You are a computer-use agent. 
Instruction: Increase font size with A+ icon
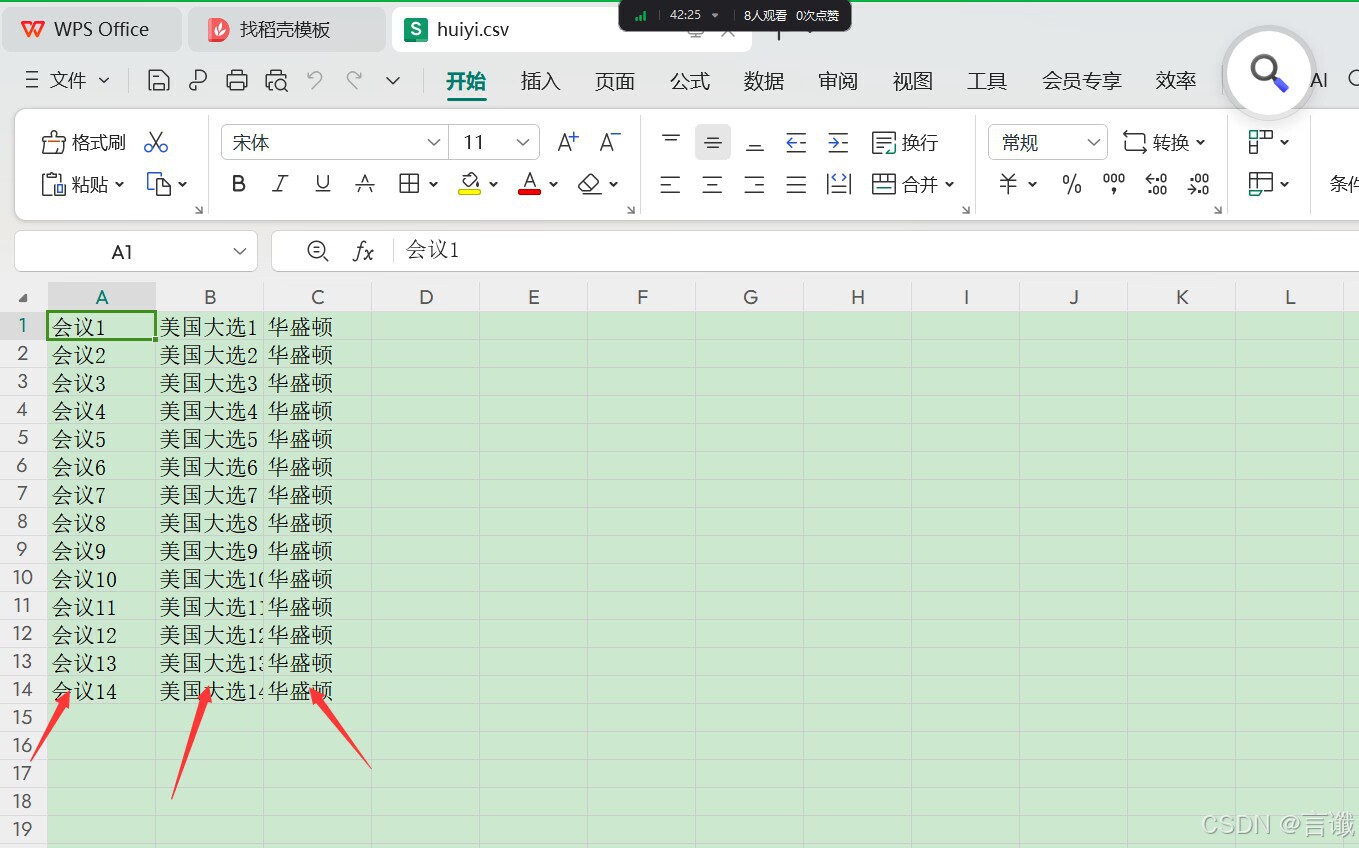[x=568, y=142]
